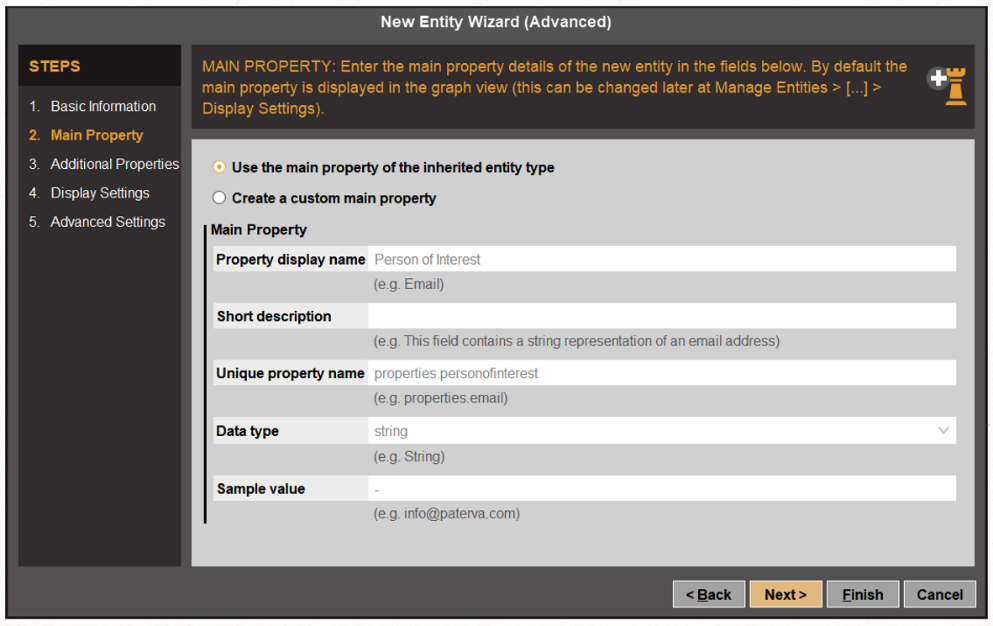
Task: Click Finish to complete the wizard
Action: (x=863, y=594)
